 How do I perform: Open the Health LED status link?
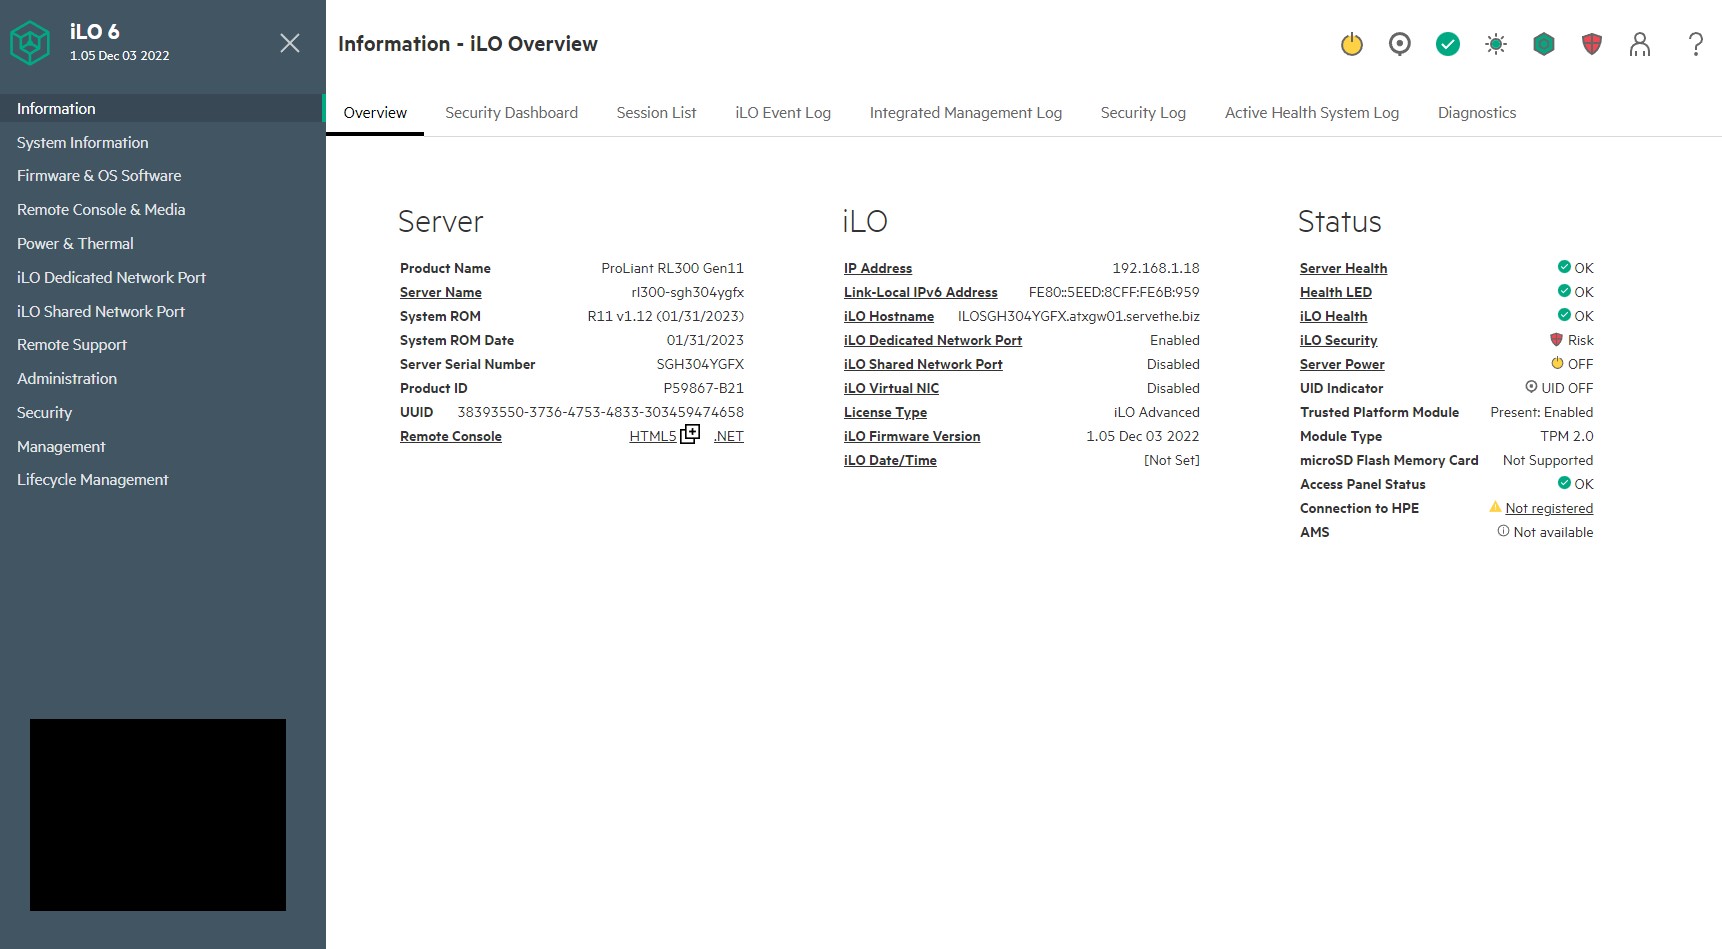pos(1336,292)
